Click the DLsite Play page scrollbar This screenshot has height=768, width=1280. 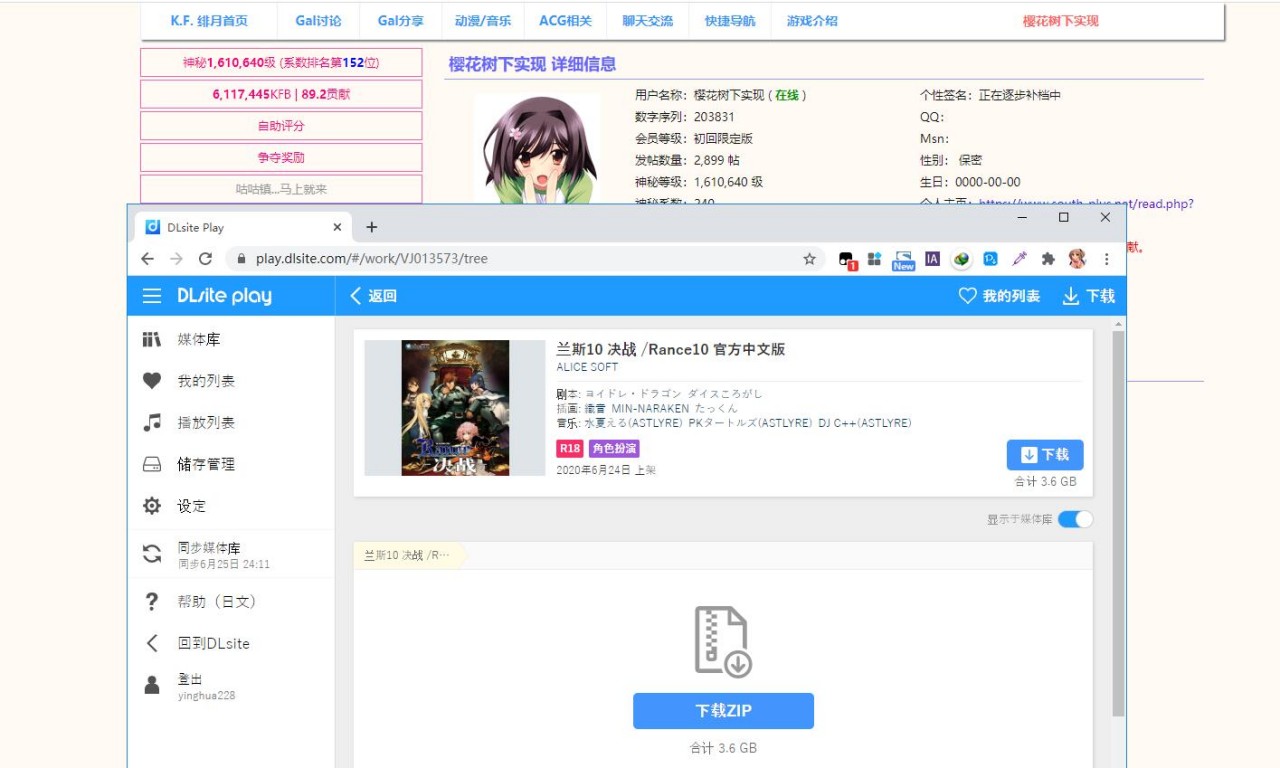1118,522
